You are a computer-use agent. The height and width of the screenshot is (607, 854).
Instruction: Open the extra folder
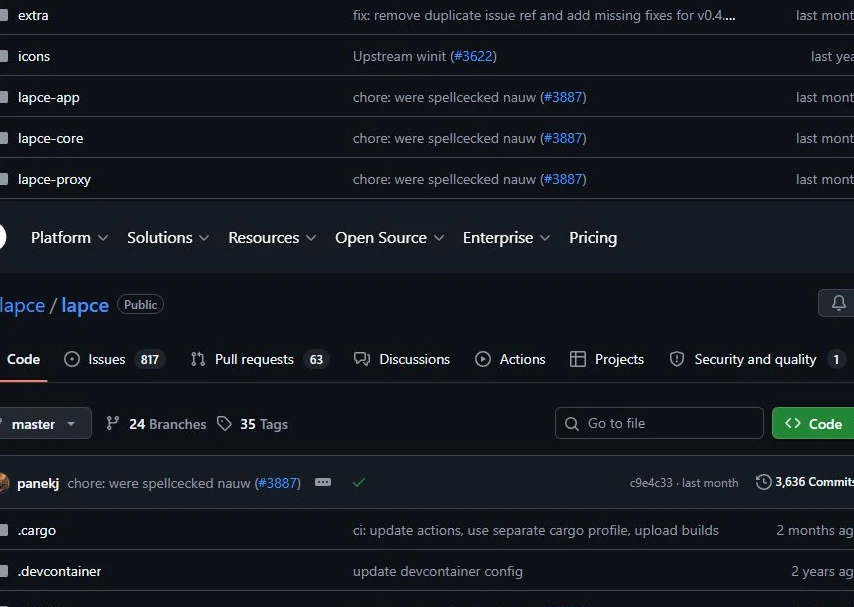[33, 15]
